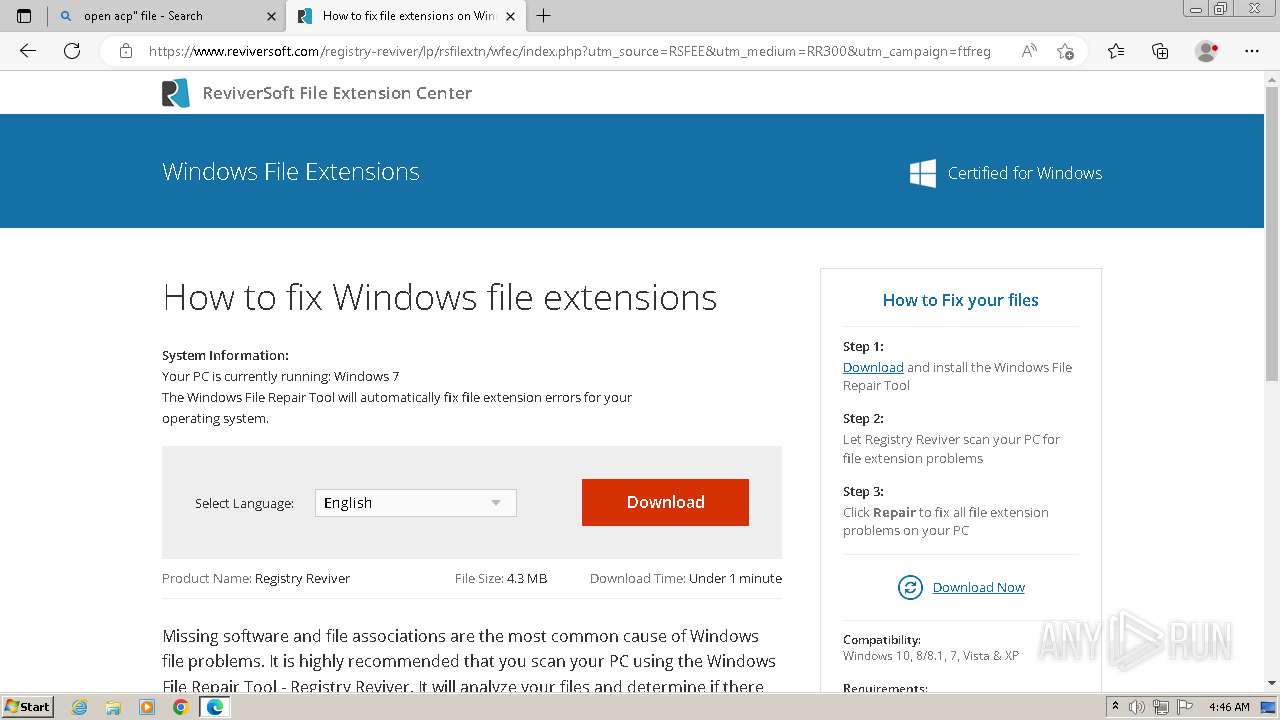Click 'File Size: 4.3 MB' text
This screenshot has height=720, width=1280.
pyautogui.click(x=501, y=578)
